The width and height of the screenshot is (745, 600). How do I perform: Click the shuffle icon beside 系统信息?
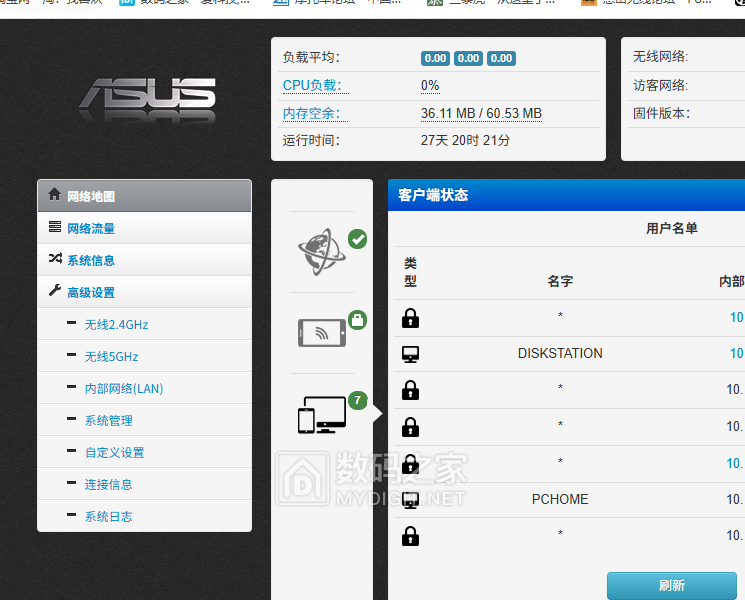click(x=55, y=258)
